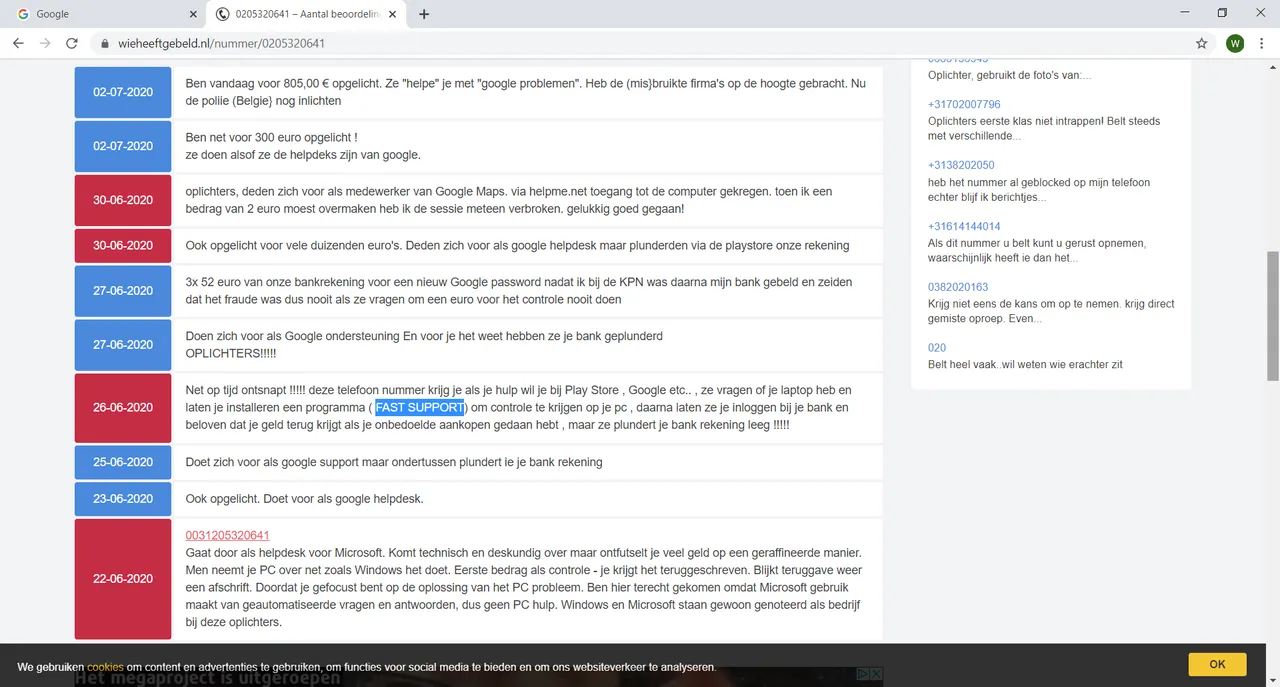Open sidebar number 0382020163
The image size is (1280, 687).
coord(958,287)
